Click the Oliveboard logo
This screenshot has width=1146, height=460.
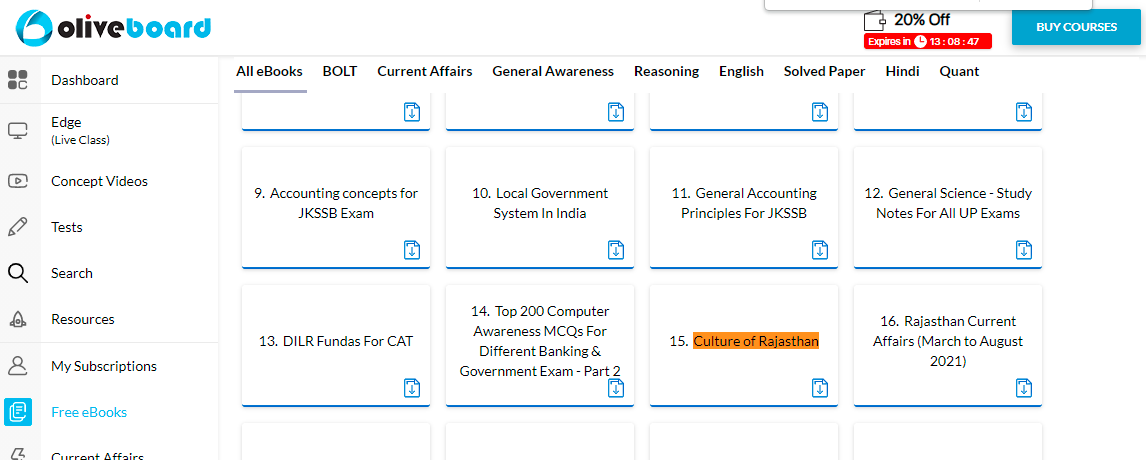coord(113,28)
